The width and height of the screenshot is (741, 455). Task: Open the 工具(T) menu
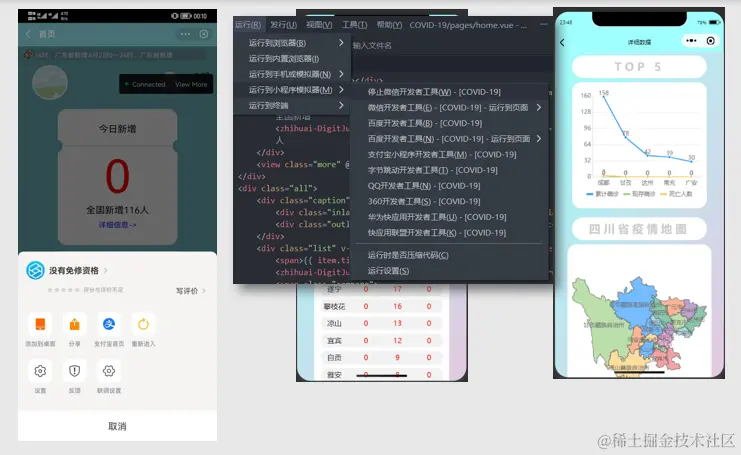tap(354, 25)
